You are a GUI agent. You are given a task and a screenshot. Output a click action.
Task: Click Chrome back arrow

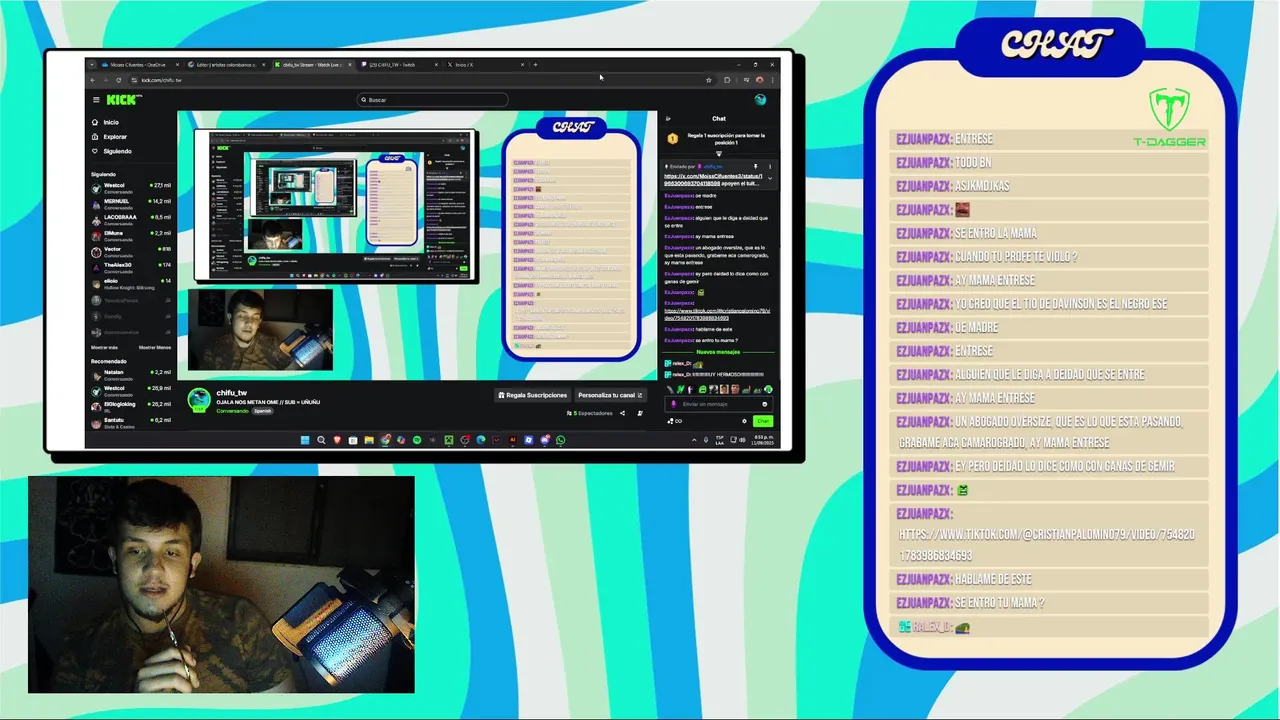click(92, 80)
